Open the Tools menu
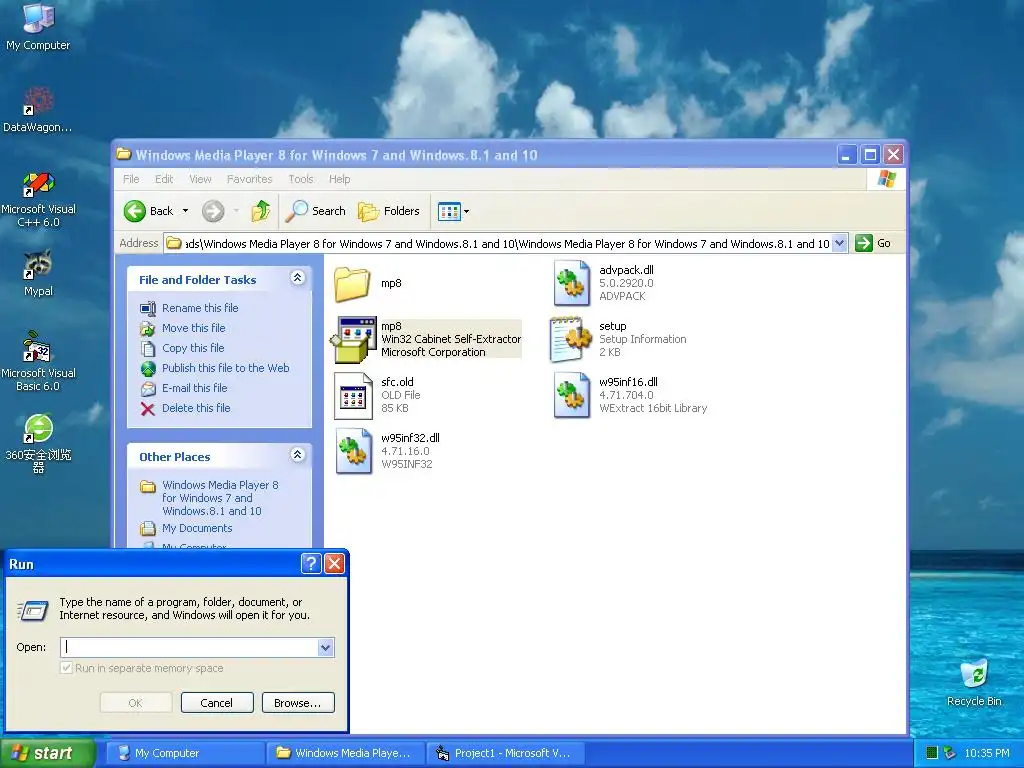Screen dimensions: 1024x768 (300, 179)
